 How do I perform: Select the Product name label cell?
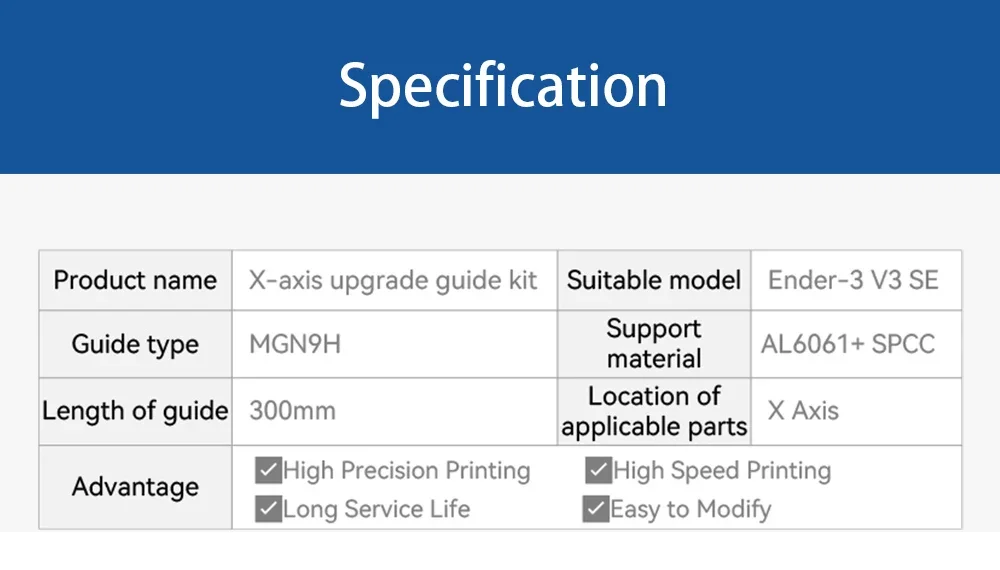tap(135, 281)
